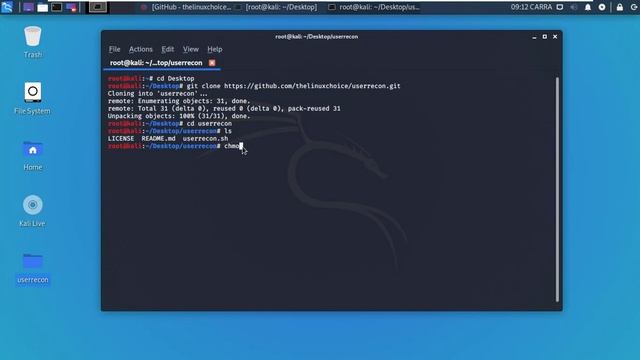This screenshot has width=640, height=360.
Task: Click the log out icon in panel
Action: click(634, 7)
